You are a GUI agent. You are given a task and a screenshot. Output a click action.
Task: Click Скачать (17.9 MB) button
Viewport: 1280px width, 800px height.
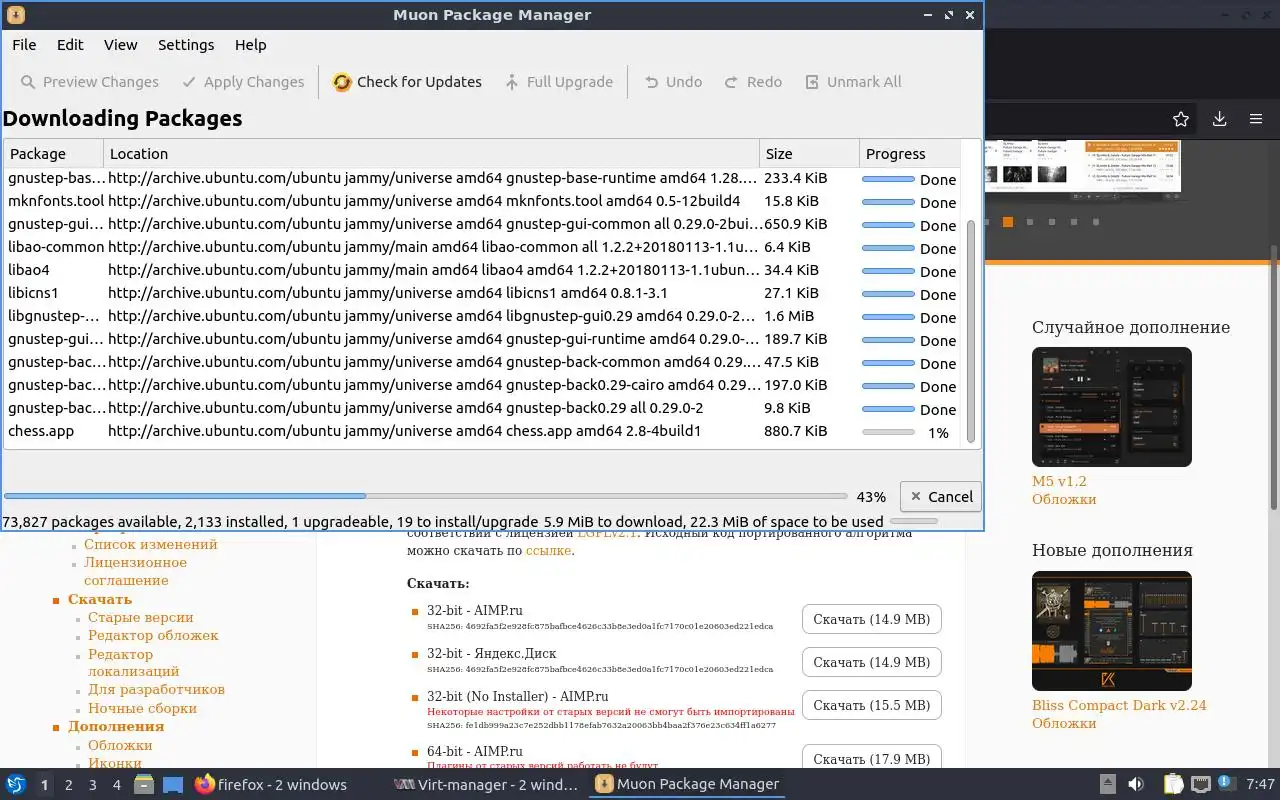871,759
